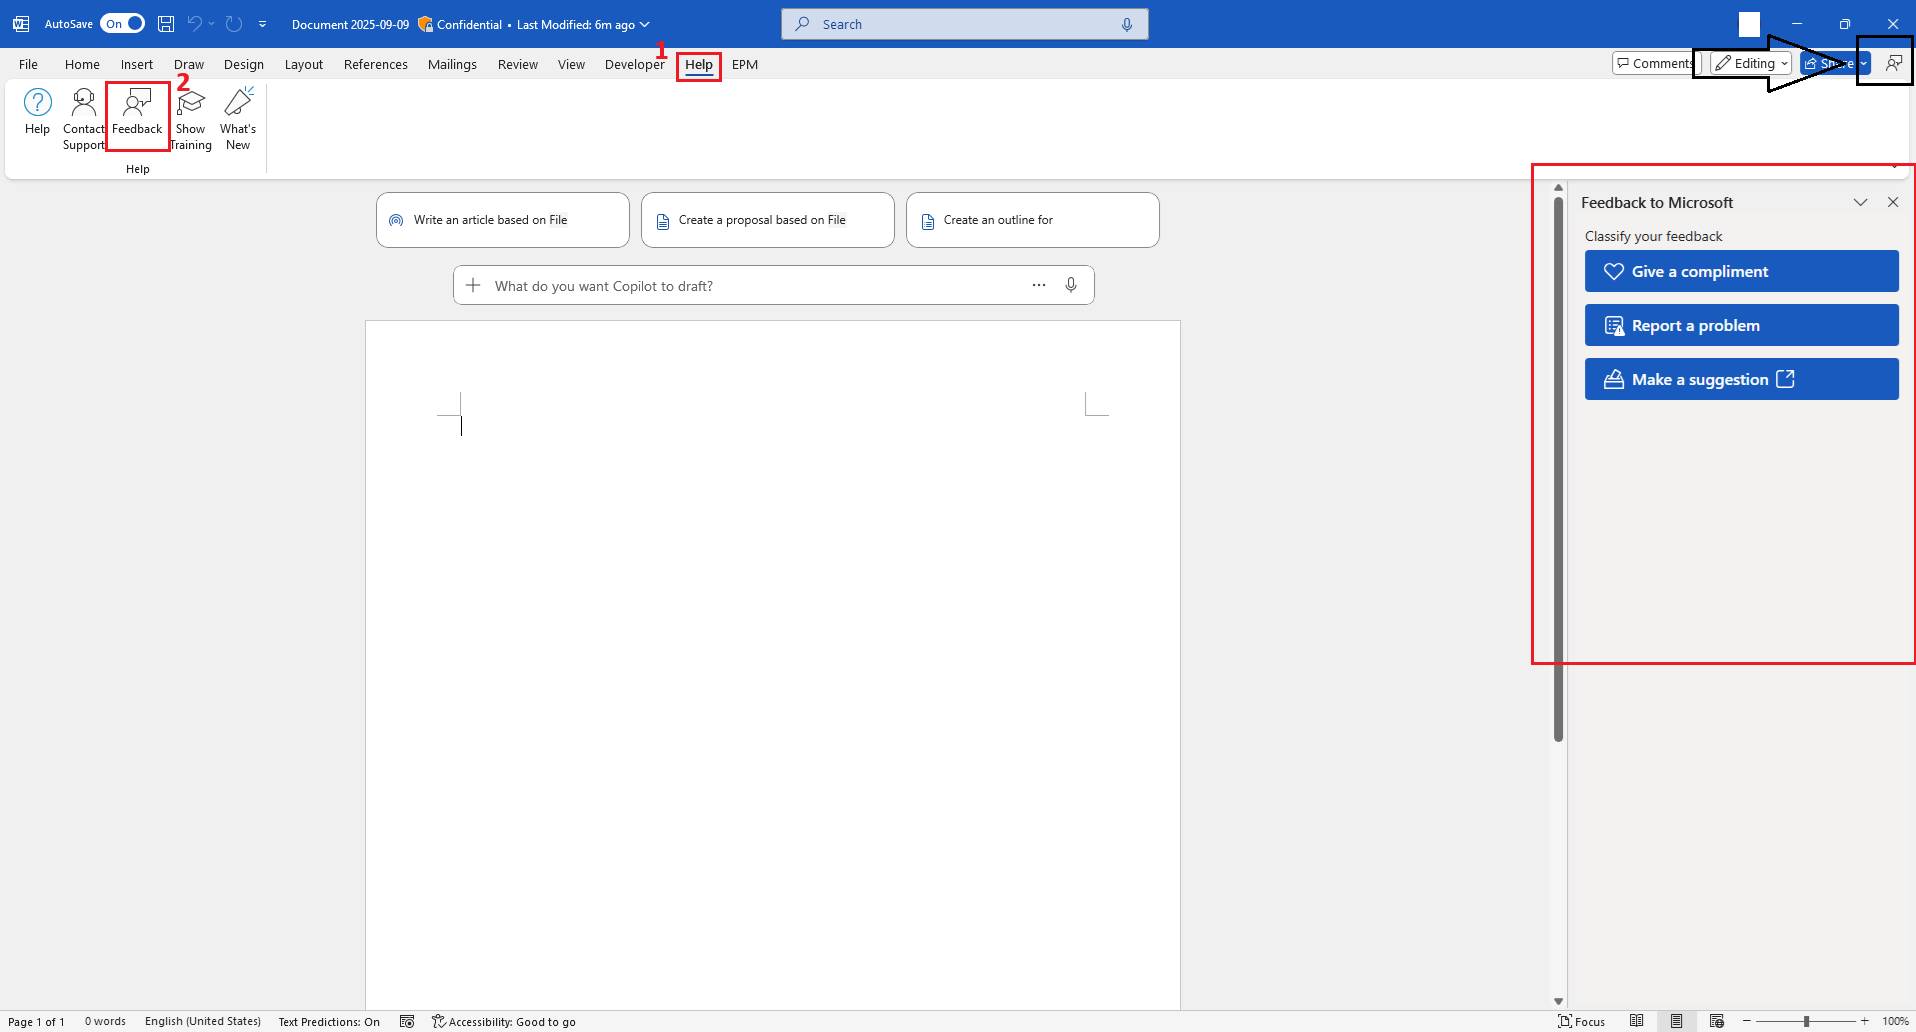Click the Make a suggestion button
This screenshot has height=1032, width=1916.
[x=1741, y=379]
